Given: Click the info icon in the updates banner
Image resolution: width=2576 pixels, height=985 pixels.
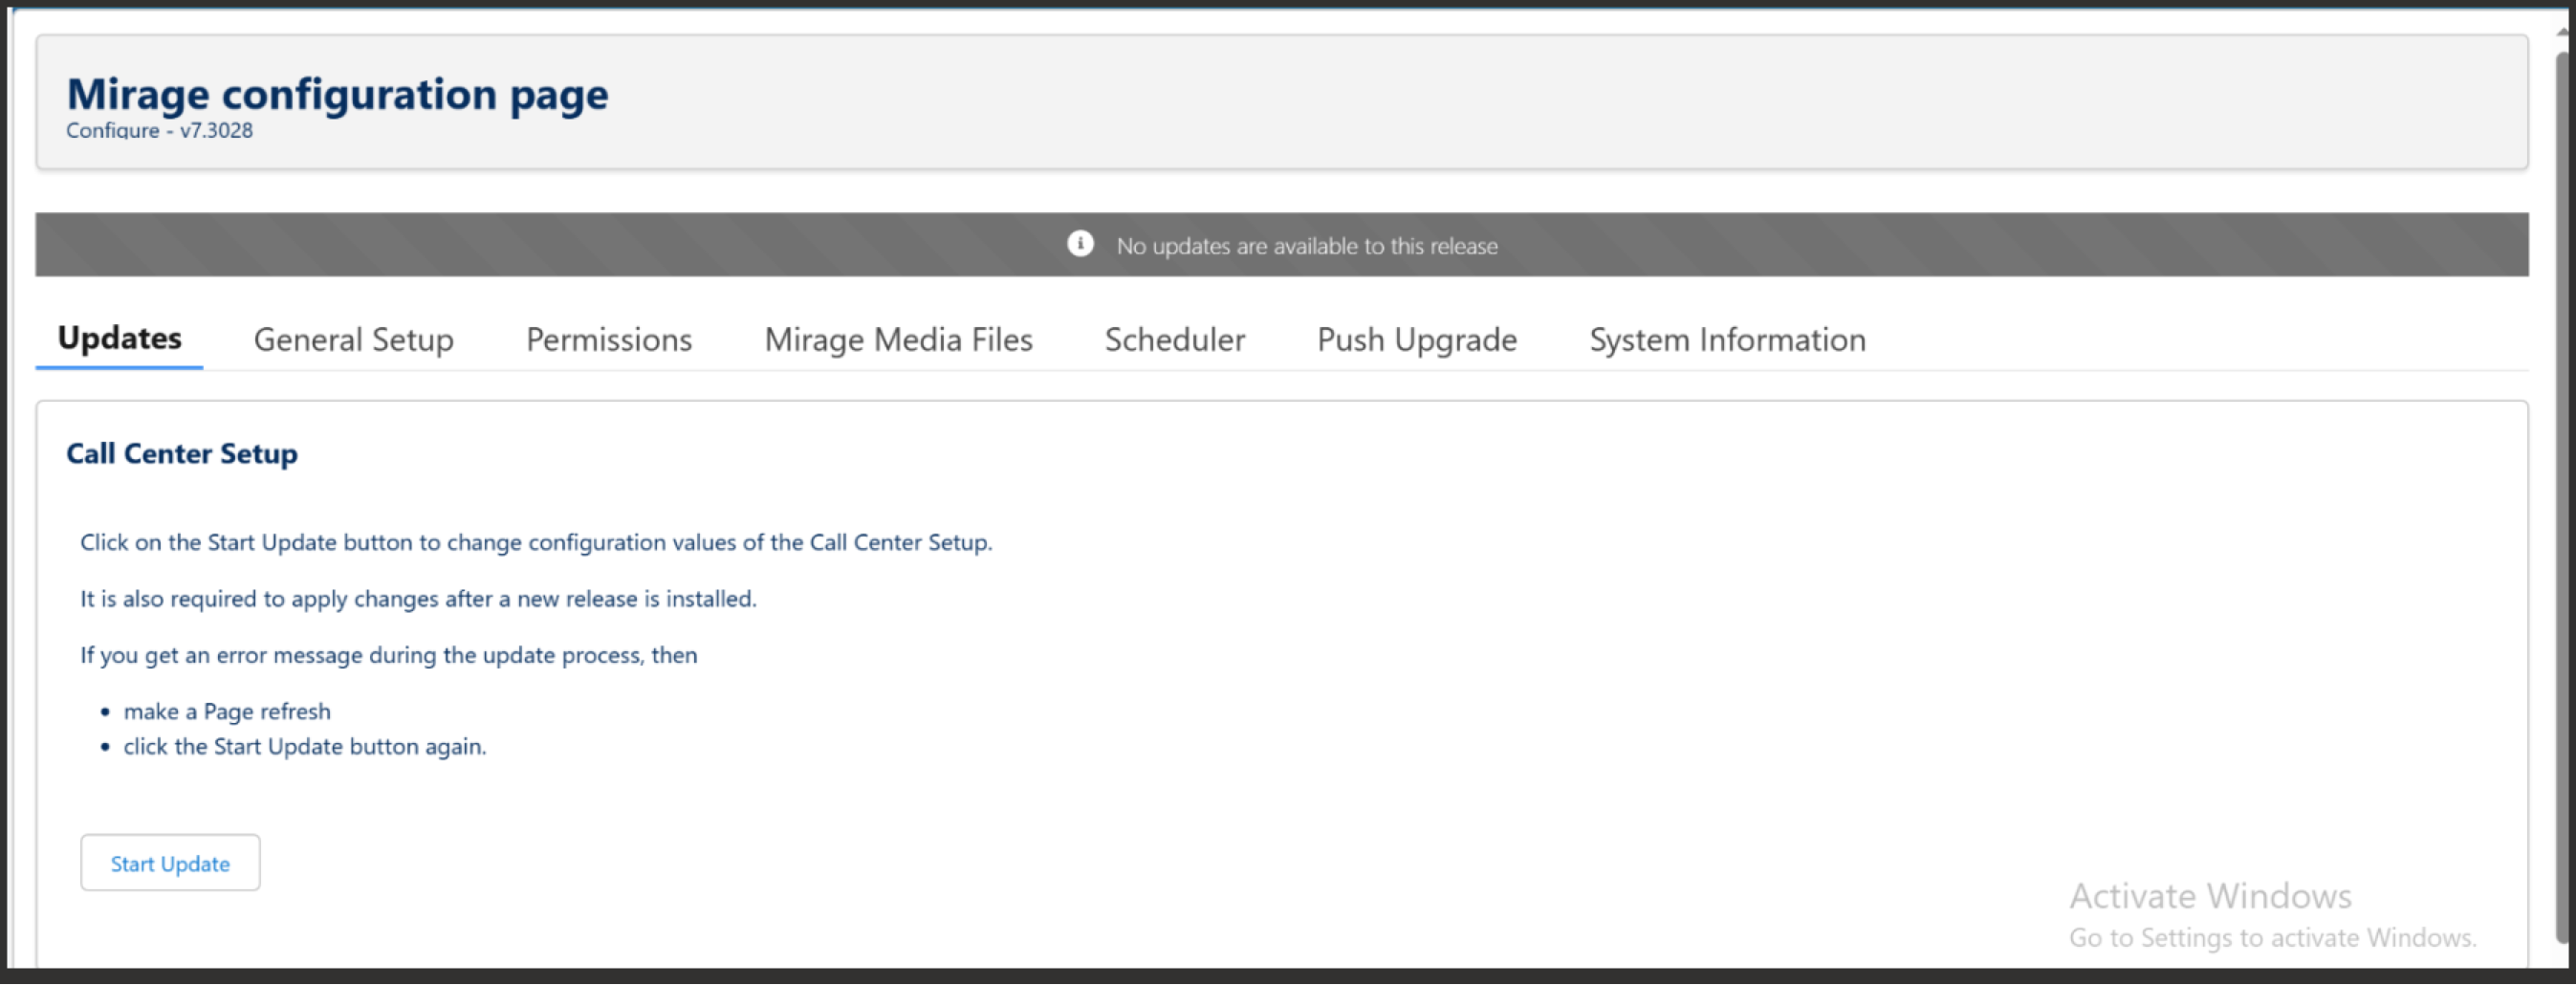Looking at the screenshot, I should tap(1080, 244).
